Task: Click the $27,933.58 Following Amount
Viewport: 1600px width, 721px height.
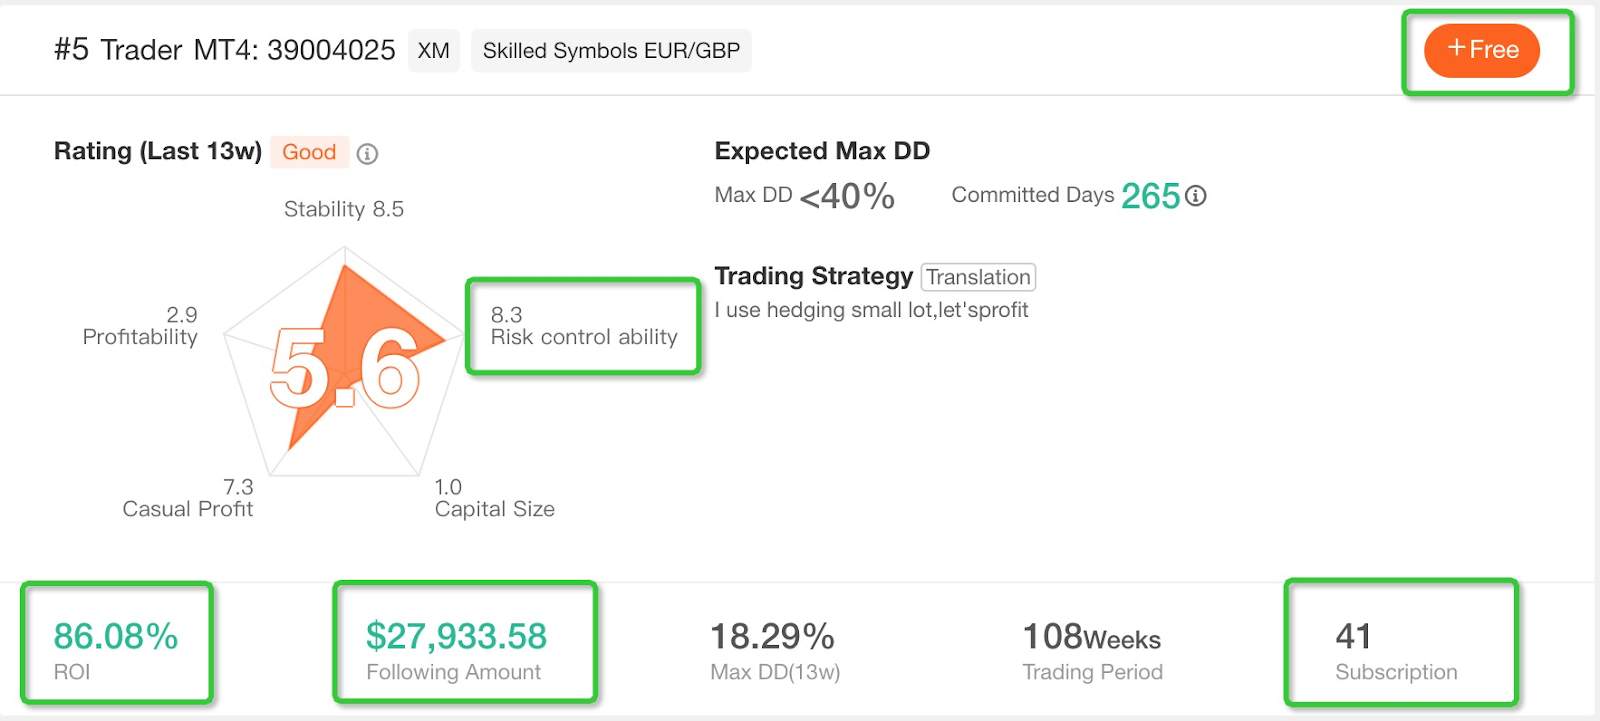Action: pyautogui.click(x=456, y=636)
